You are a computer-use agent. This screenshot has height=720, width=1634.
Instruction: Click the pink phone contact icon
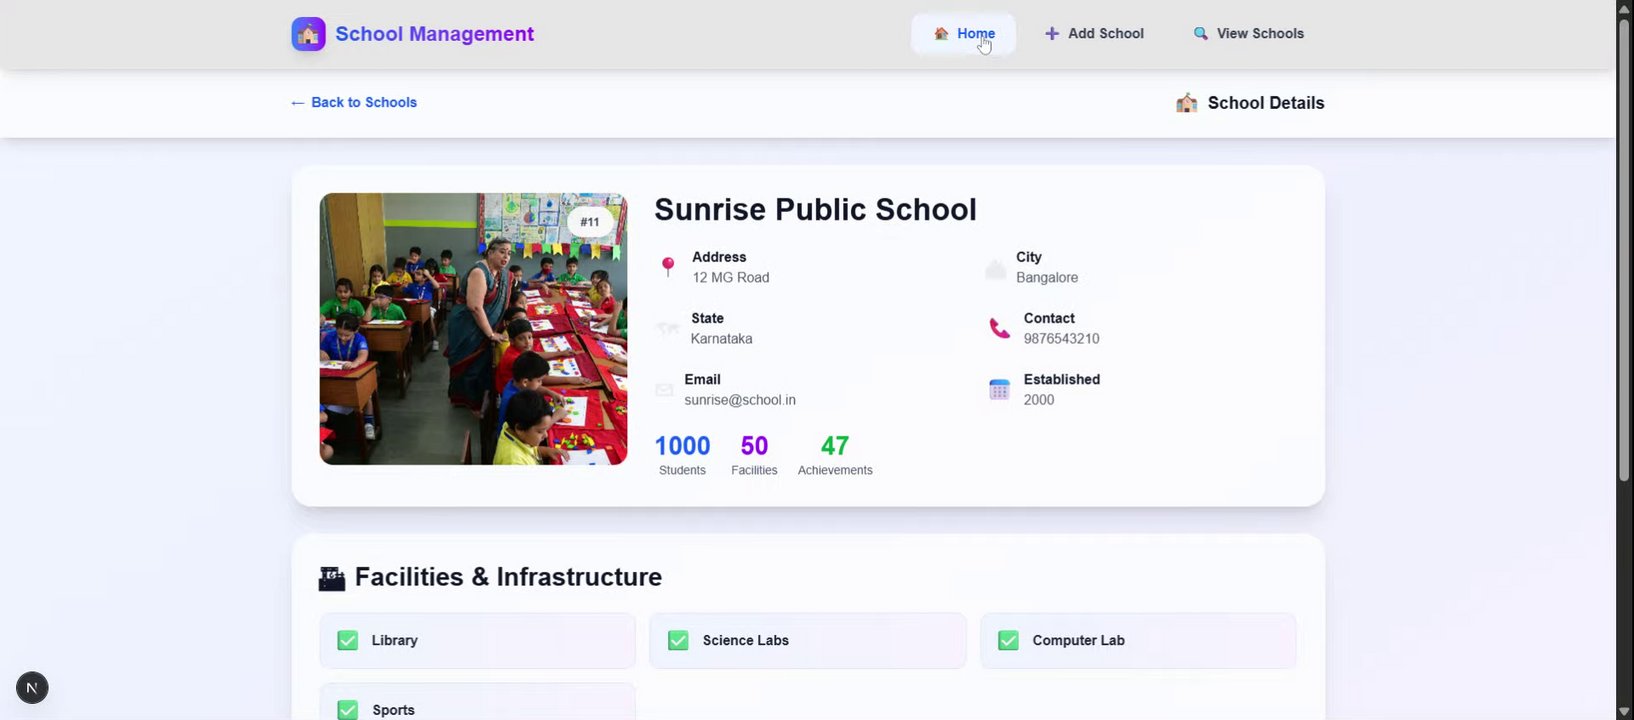click(x=999, y=328)
